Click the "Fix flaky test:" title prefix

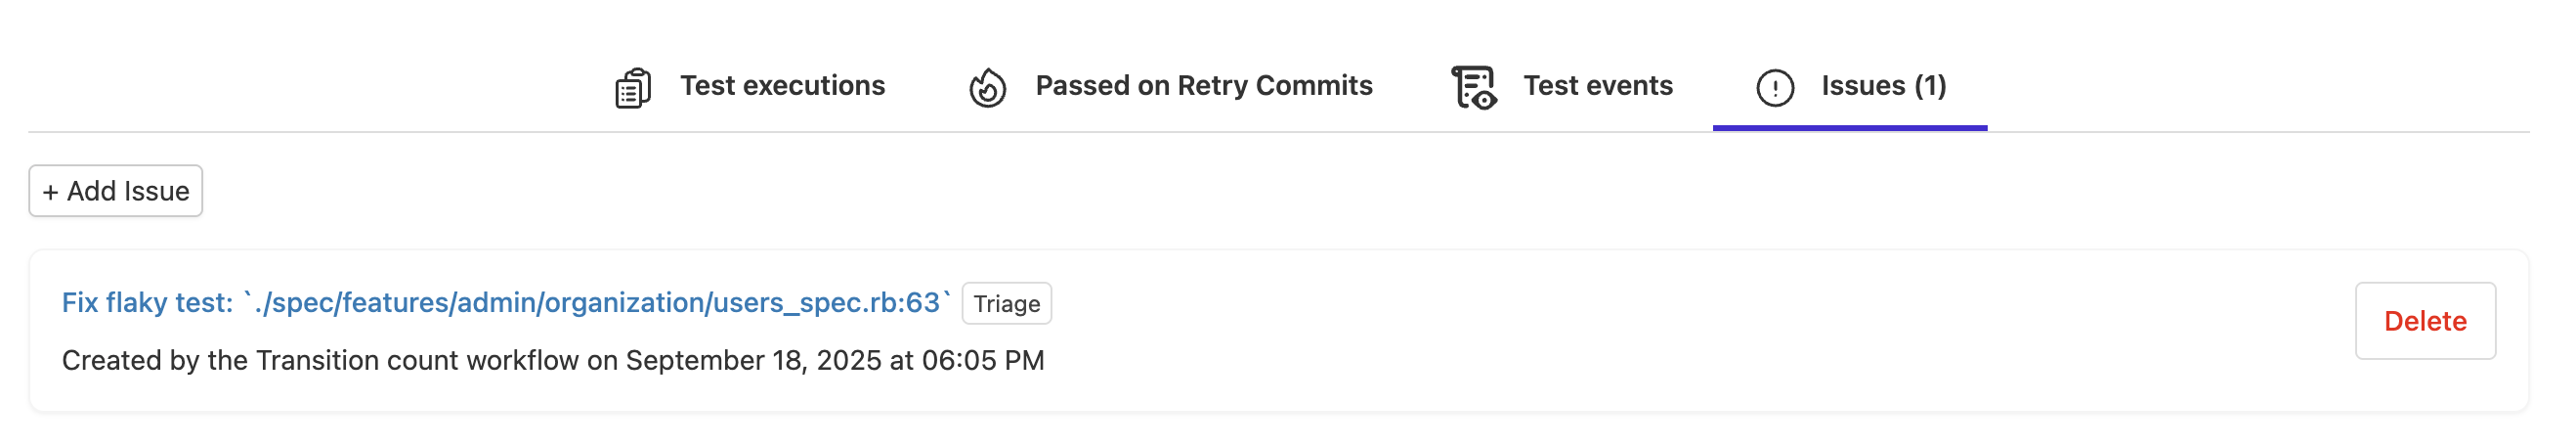coord(147,303)
